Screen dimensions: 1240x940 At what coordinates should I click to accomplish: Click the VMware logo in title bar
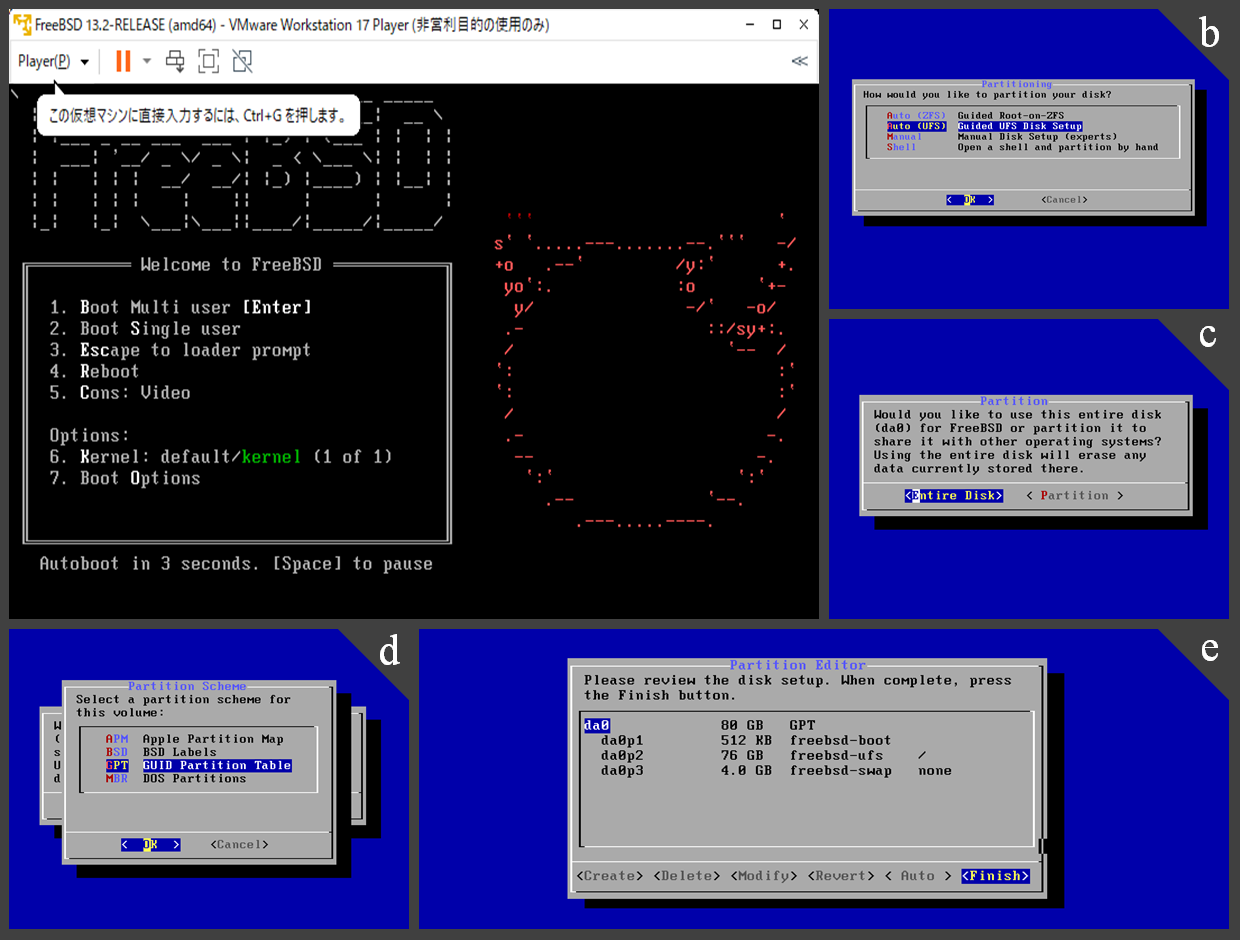(x=21, y=24)
